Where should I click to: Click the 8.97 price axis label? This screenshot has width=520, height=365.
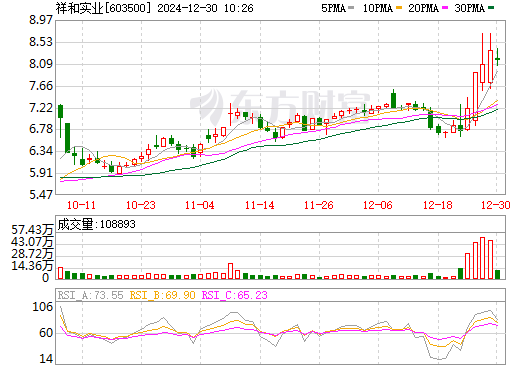(x=41, y=20)
